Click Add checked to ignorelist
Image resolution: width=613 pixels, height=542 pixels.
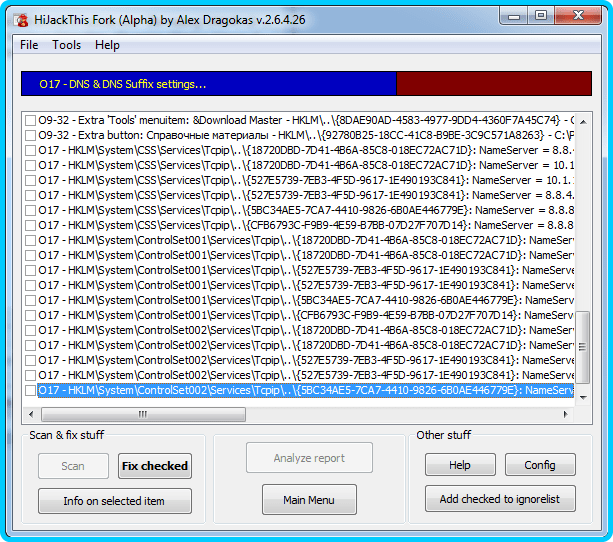500,499
